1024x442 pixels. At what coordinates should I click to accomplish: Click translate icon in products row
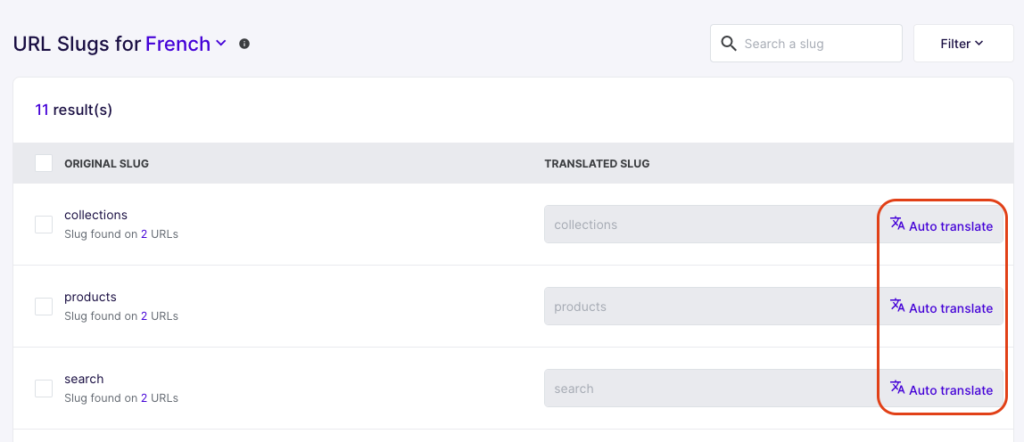[898, 306]
